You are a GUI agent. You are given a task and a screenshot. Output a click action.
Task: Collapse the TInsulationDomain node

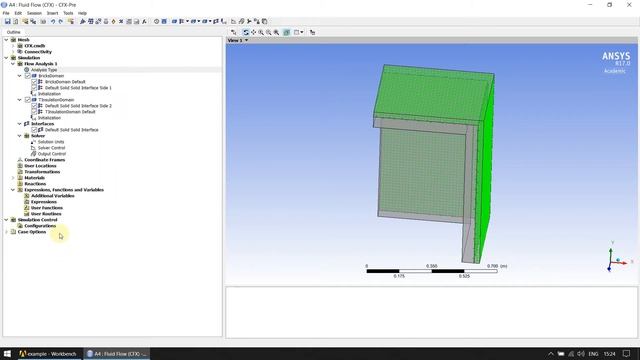coord(20,100)
